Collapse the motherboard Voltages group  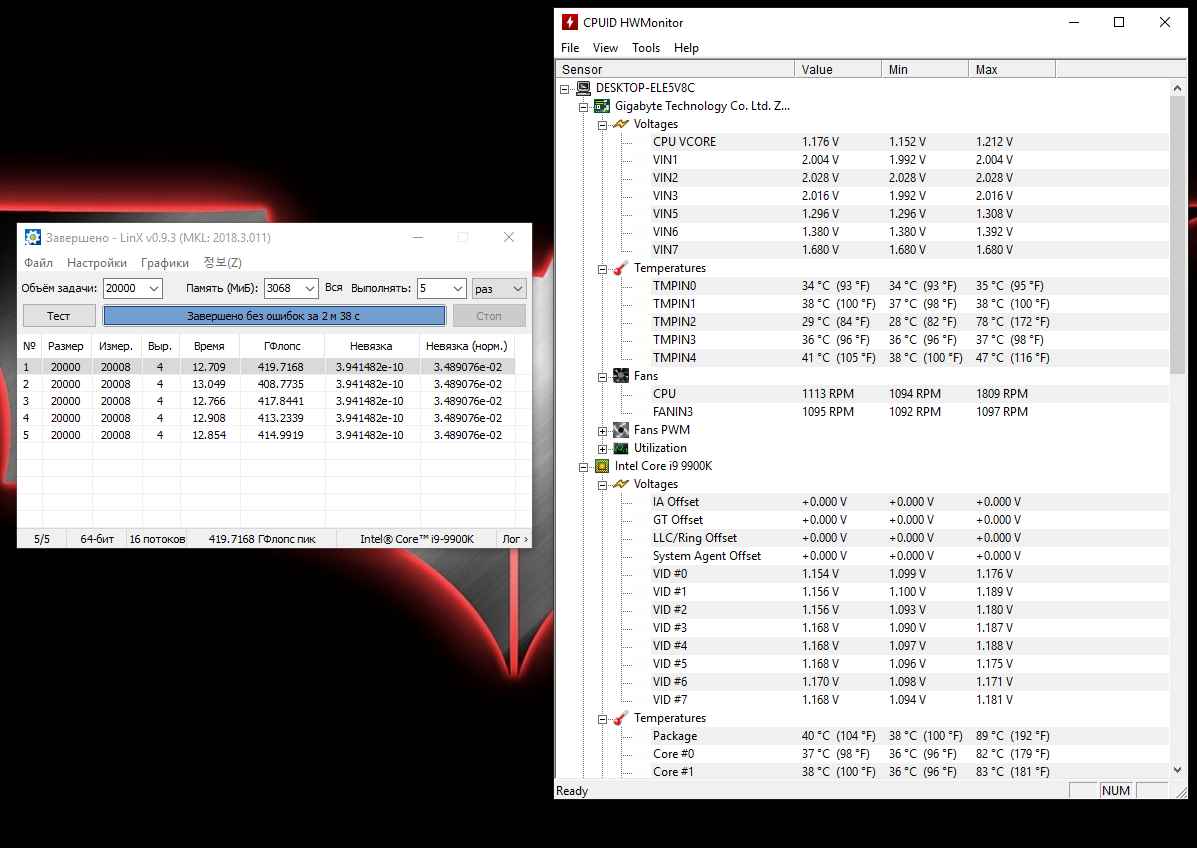602,124
